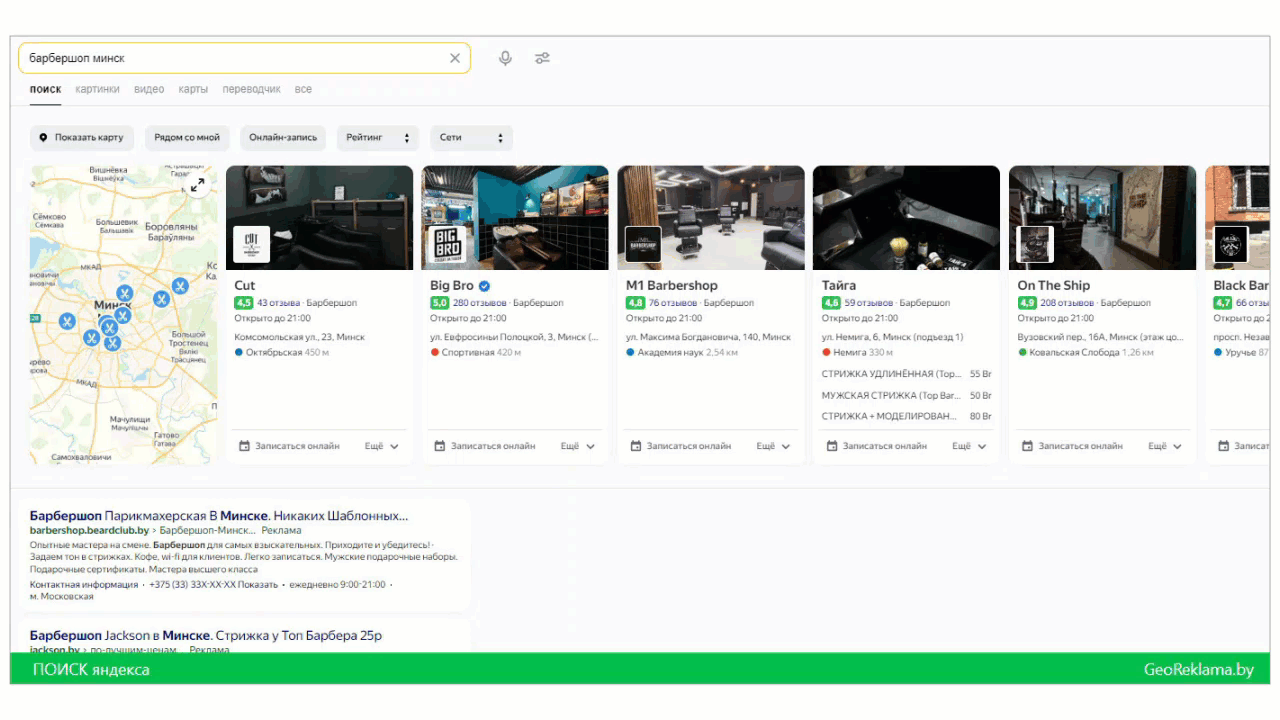Open the Сети filter dropdown
Screen dimensions: 1280x720
tap(472, 138)
